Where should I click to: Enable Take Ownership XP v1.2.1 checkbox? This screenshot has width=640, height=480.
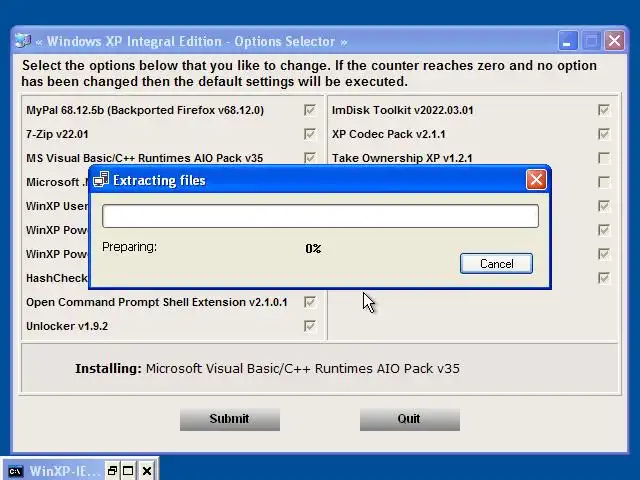604,158
